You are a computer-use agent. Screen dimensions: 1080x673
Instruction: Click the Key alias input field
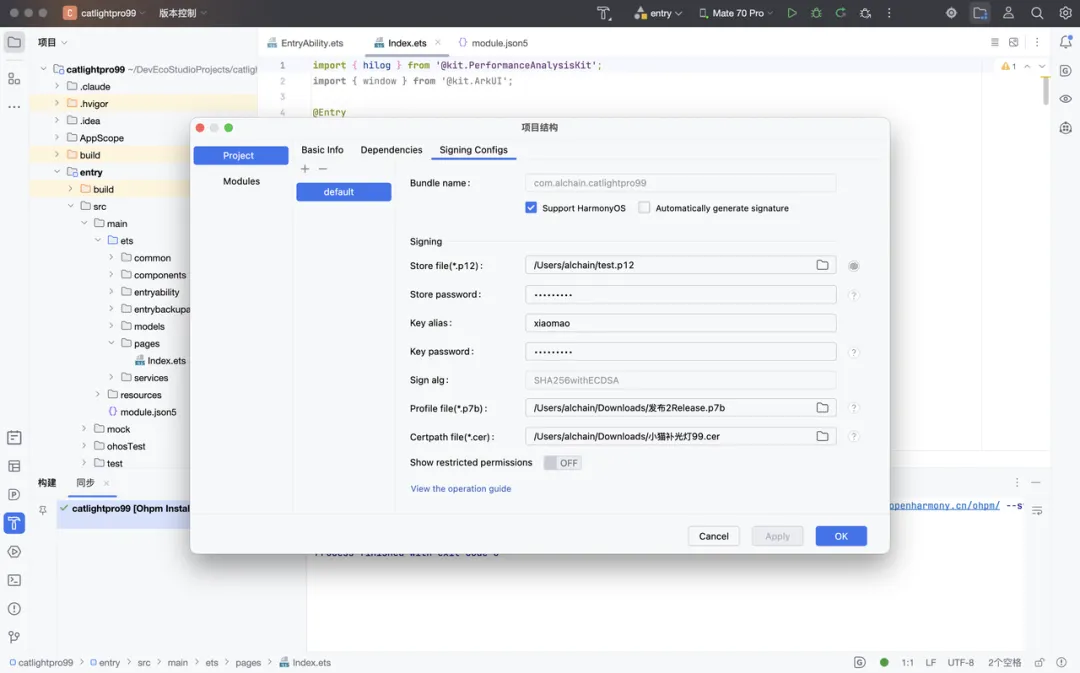pyautogui.click(x=681, y=323)
